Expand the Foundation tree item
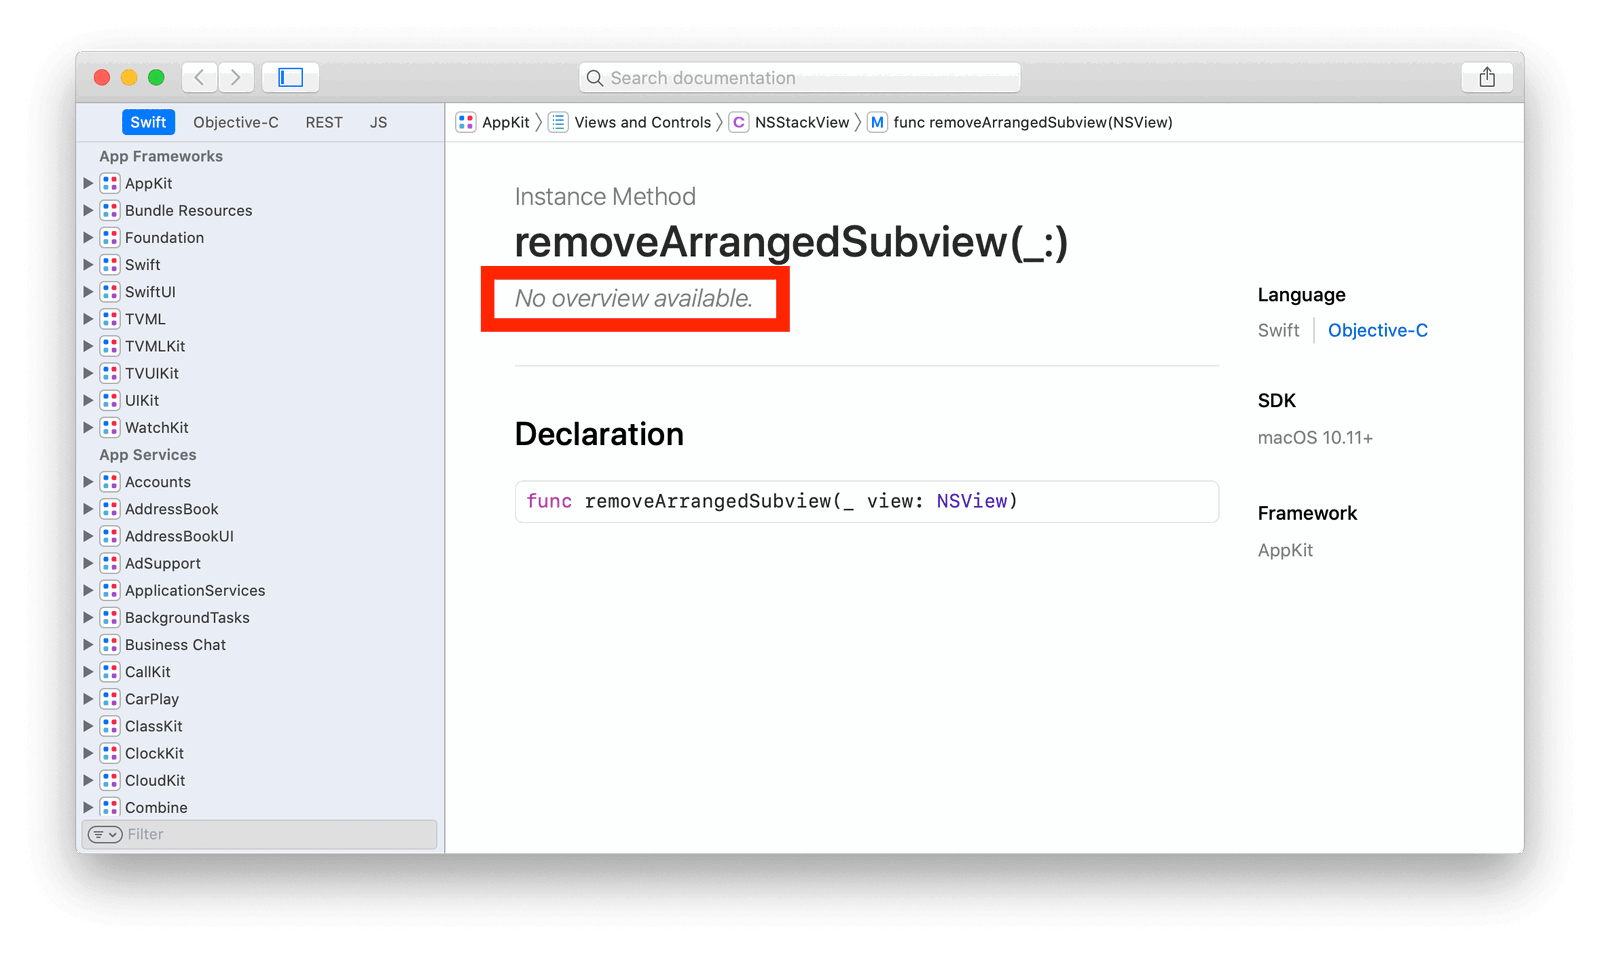This screenshot has width=1600, height=954. [x=88, y=238]
